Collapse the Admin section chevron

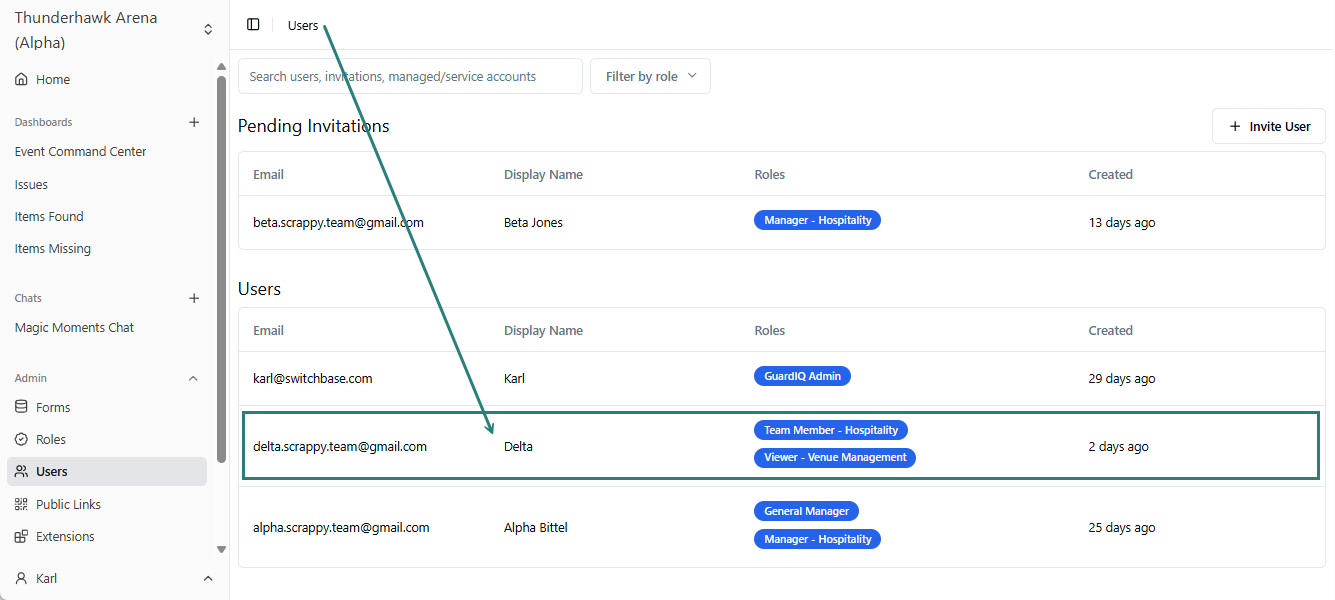click(x=194, y=378)
